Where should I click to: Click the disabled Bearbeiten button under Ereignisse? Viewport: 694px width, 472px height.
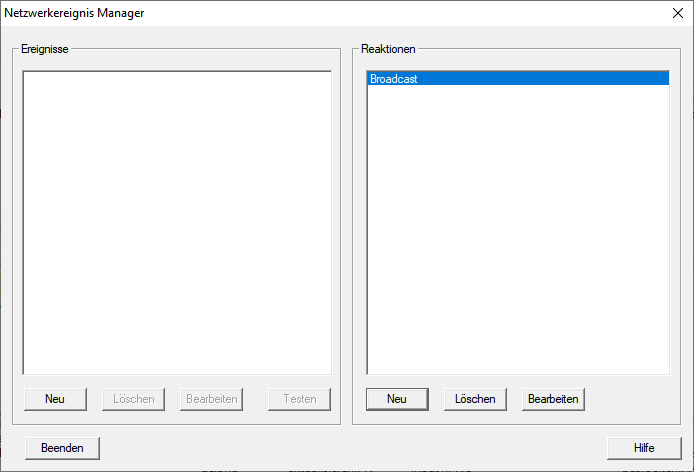click(211, 399)
